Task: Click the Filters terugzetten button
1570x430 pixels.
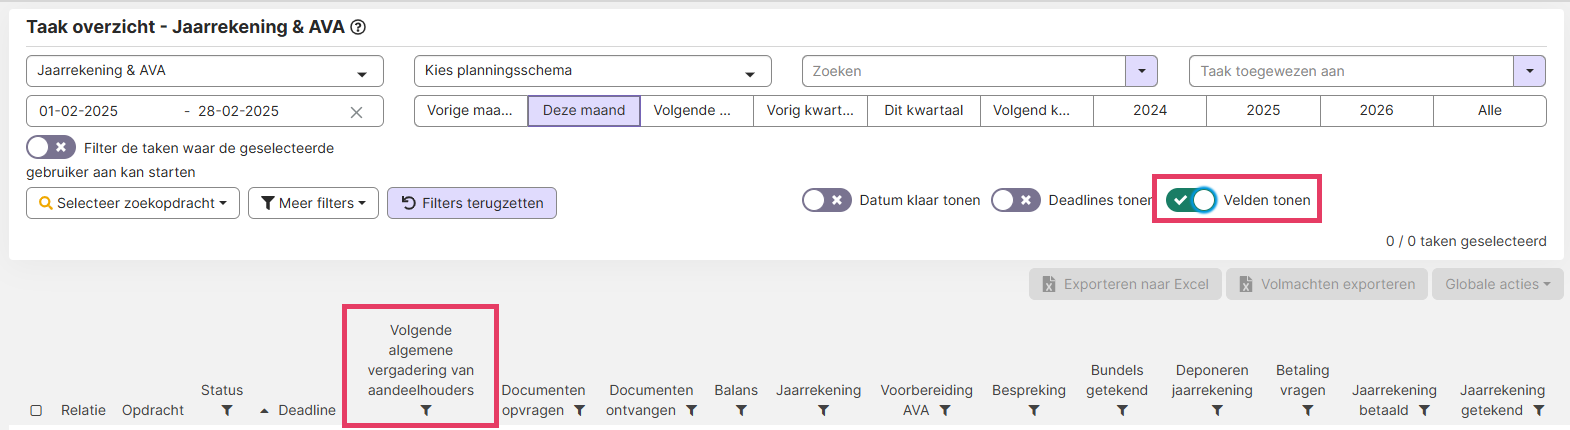Action: pyautogui.click(x=472, y=203)
